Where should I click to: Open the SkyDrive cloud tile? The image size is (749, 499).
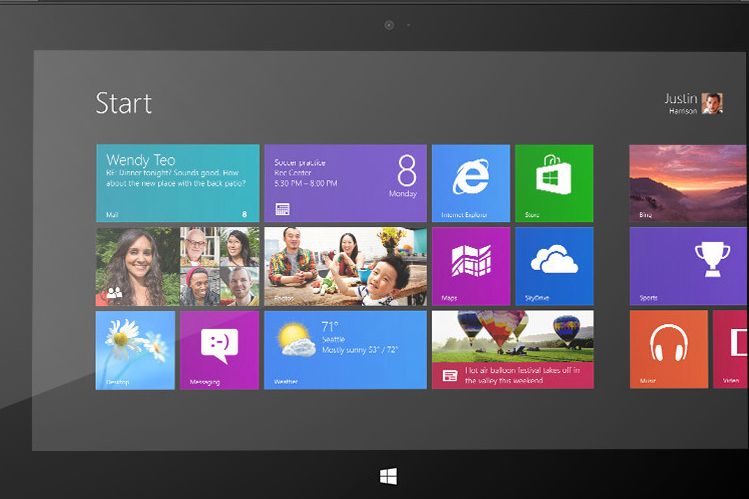click(x=554, y=266)
